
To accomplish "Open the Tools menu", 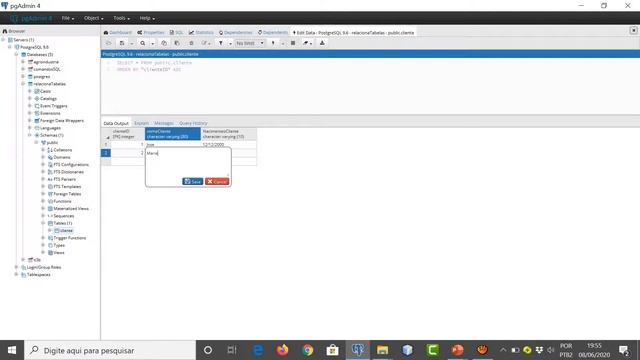I will point(122,18).
